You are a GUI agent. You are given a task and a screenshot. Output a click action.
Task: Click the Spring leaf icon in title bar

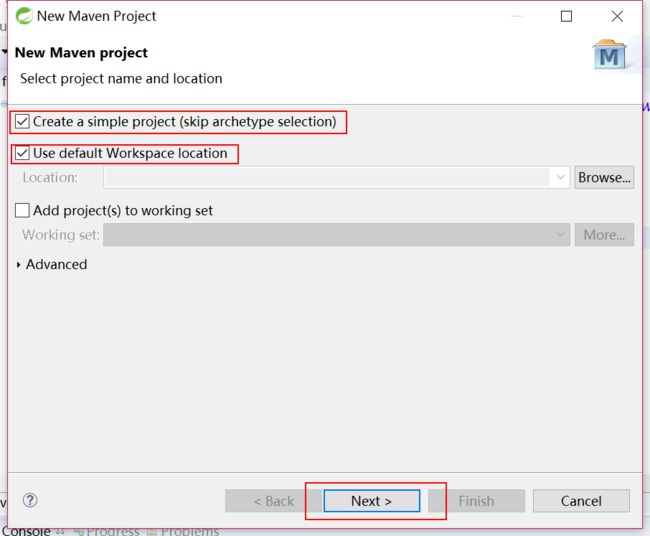[x=24, y=16]
